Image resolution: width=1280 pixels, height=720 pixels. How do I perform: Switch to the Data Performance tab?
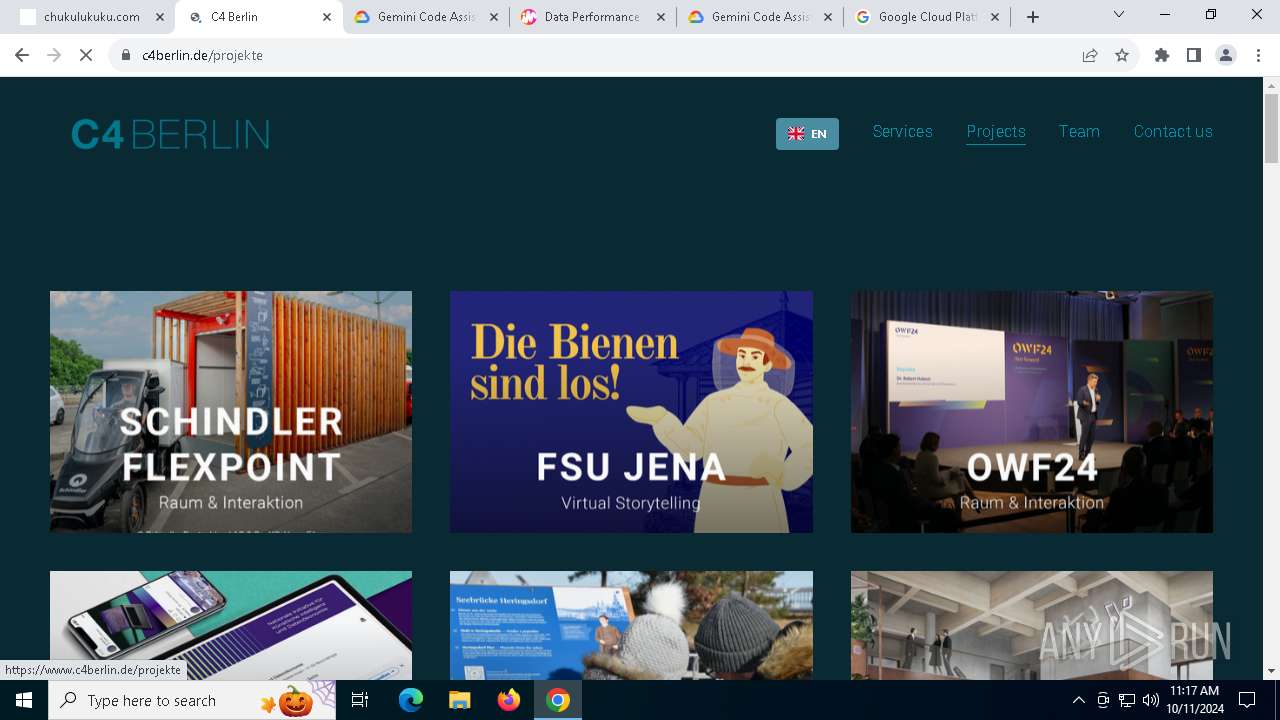(592, 17)
